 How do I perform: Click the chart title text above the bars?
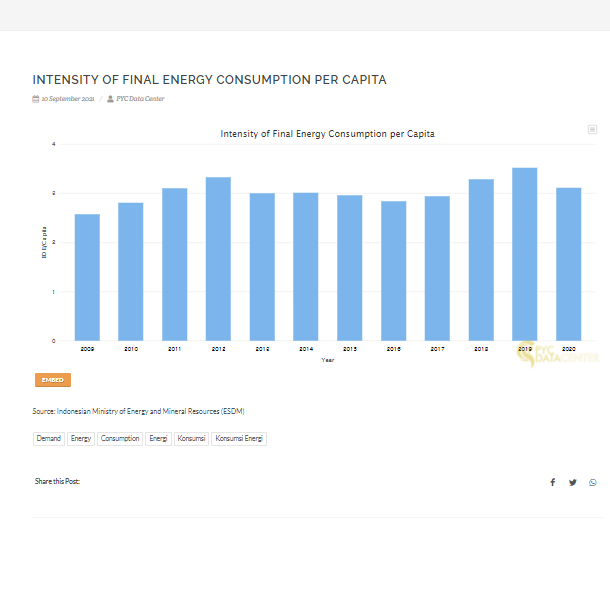pos(328,134)
